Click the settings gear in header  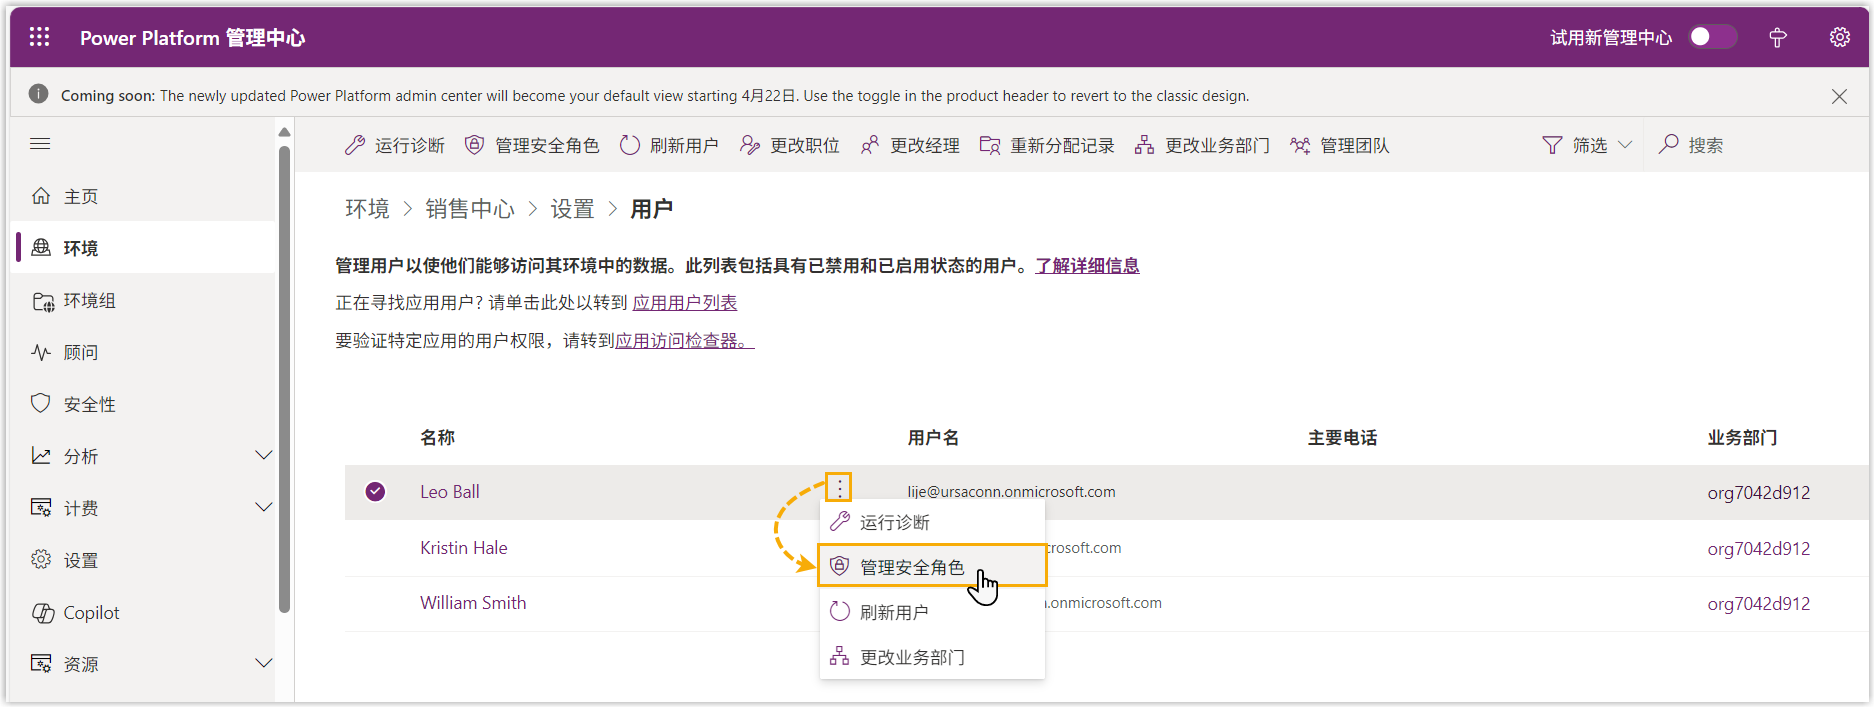[1839, 37]
